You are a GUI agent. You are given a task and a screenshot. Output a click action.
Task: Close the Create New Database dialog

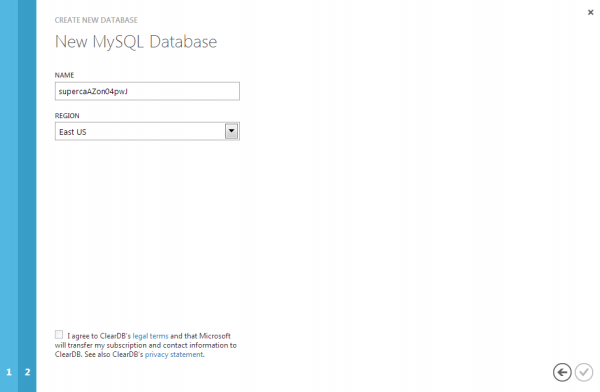pos(590,12)
